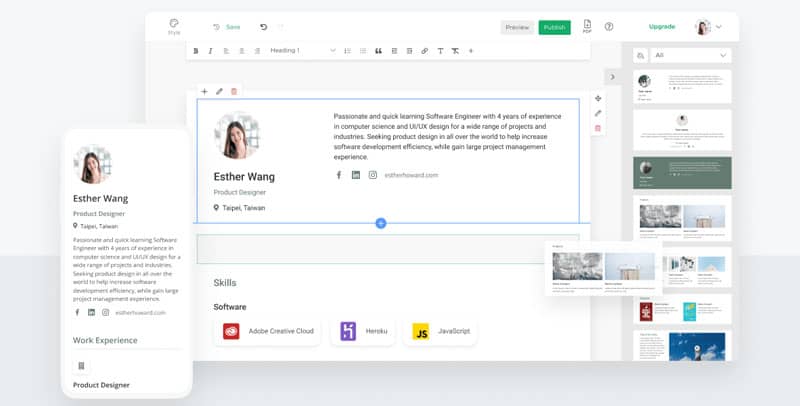Open the Style palette icon
The width and height of the screenshot is (800, 406).
(174, 27)
